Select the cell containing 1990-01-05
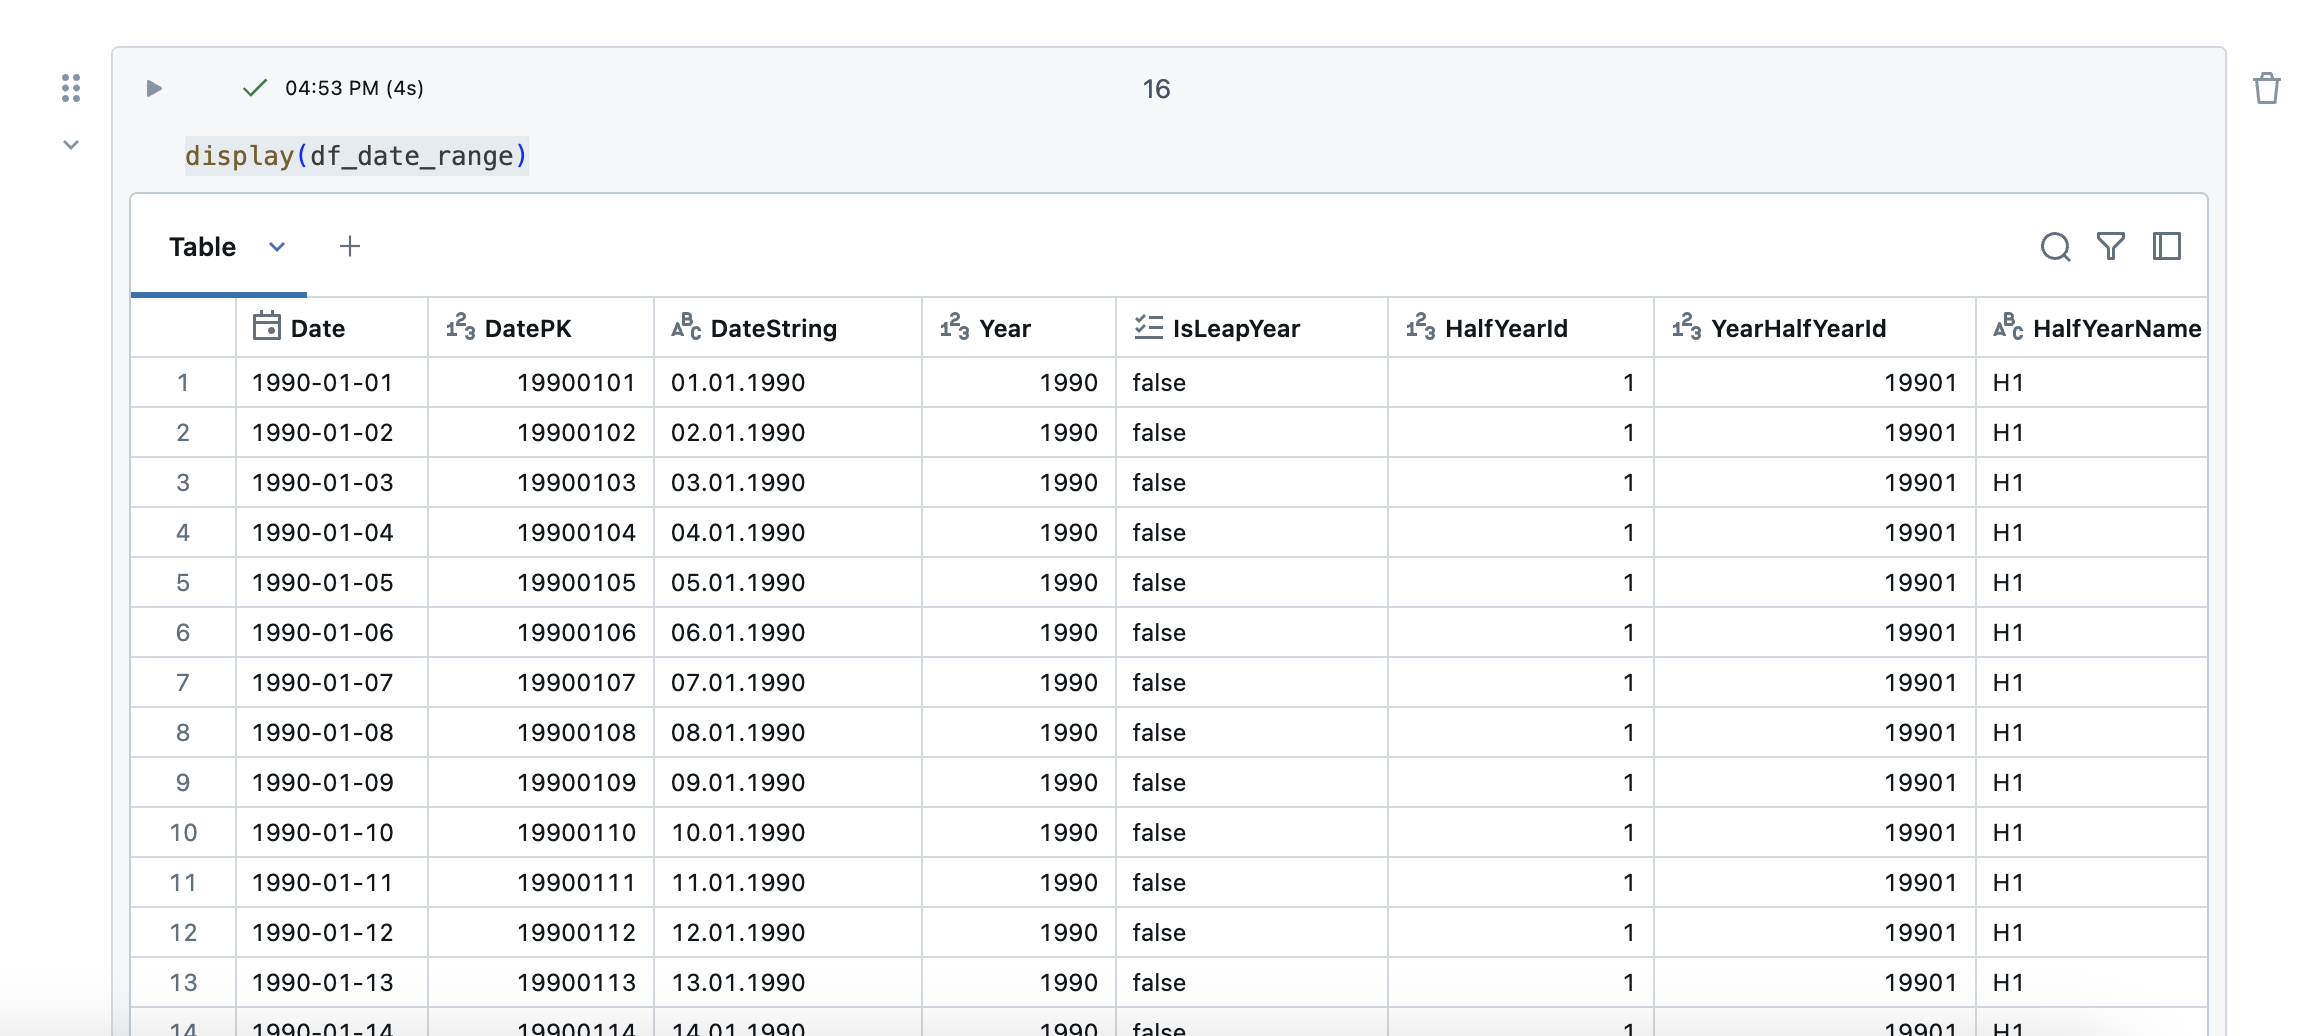The height and width of the screenshot is (1036, 2306). [x=323, y=582]
